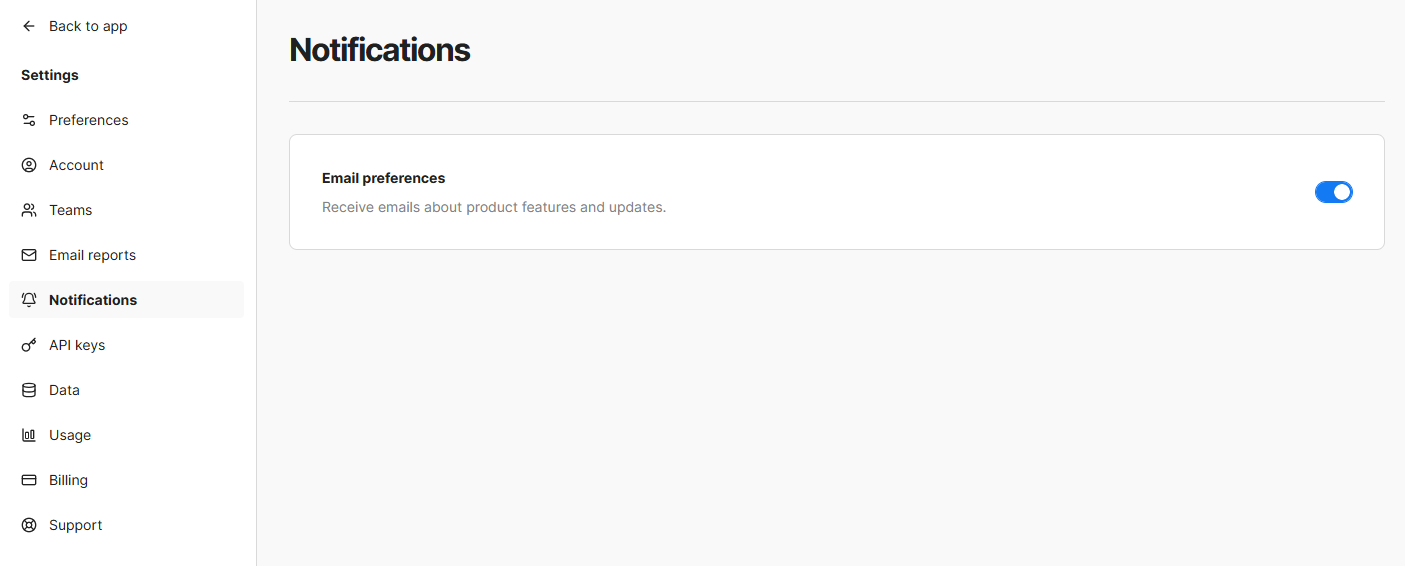
Task: Disable the Email preferences toggle
Action: click(1333, 192)
